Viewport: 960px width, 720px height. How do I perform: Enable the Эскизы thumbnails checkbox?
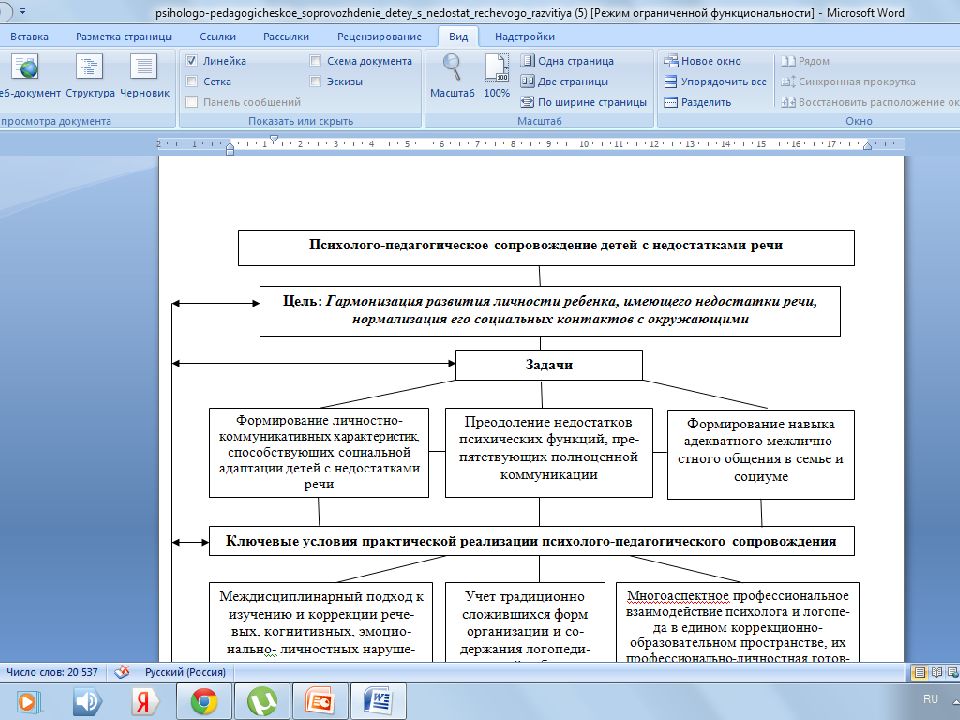point(315,81)
